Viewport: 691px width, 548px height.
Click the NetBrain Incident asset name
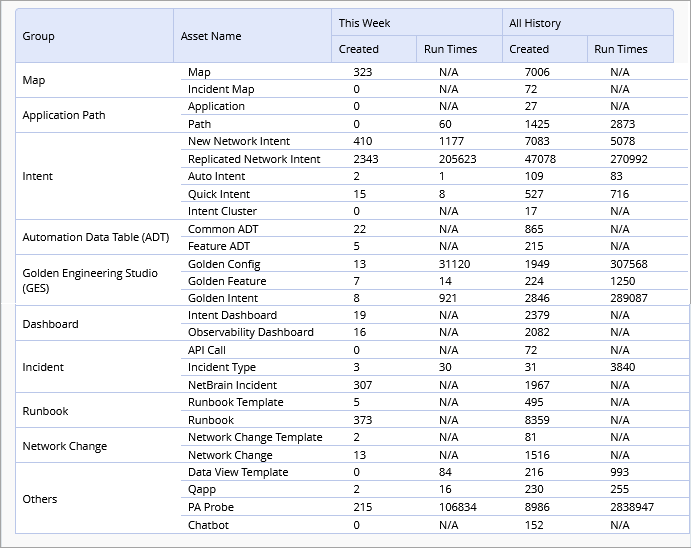[x=232, y=385]
